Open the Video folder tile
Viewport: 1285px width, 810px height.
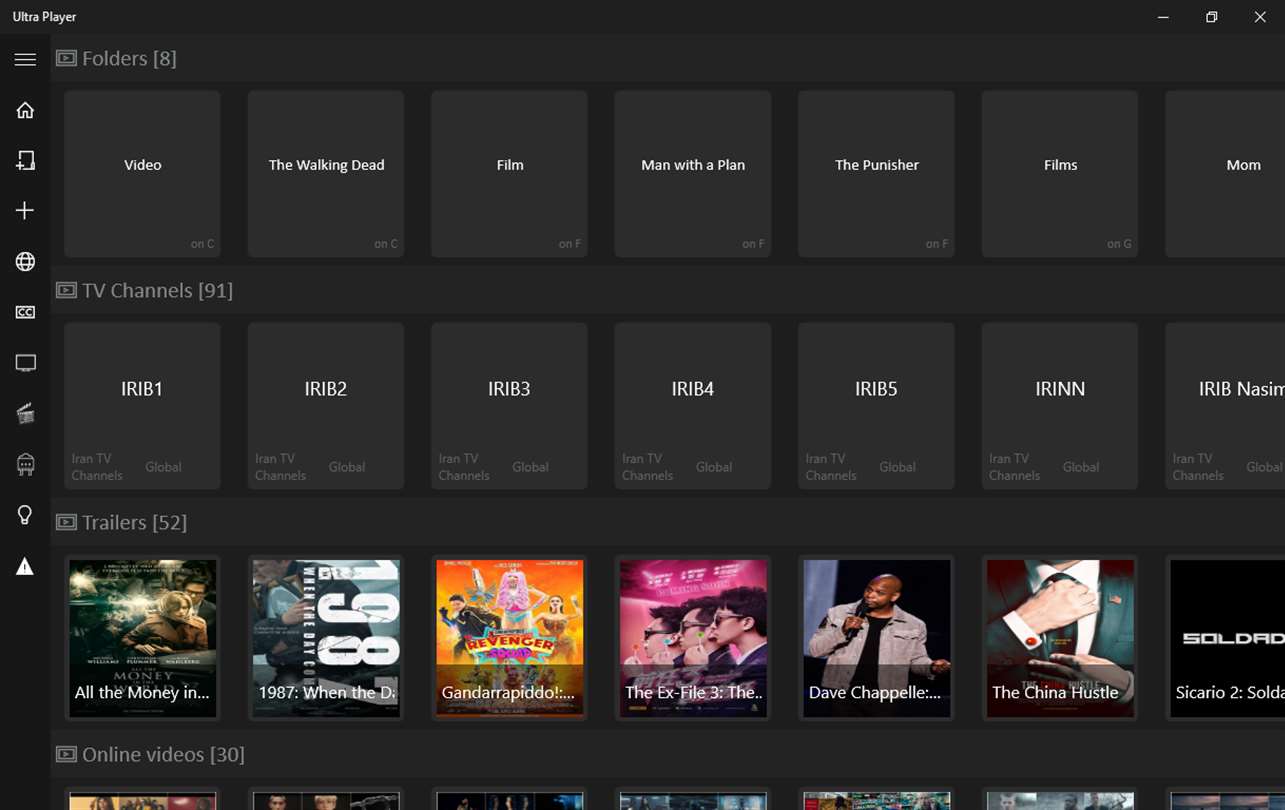coord(142,174)
